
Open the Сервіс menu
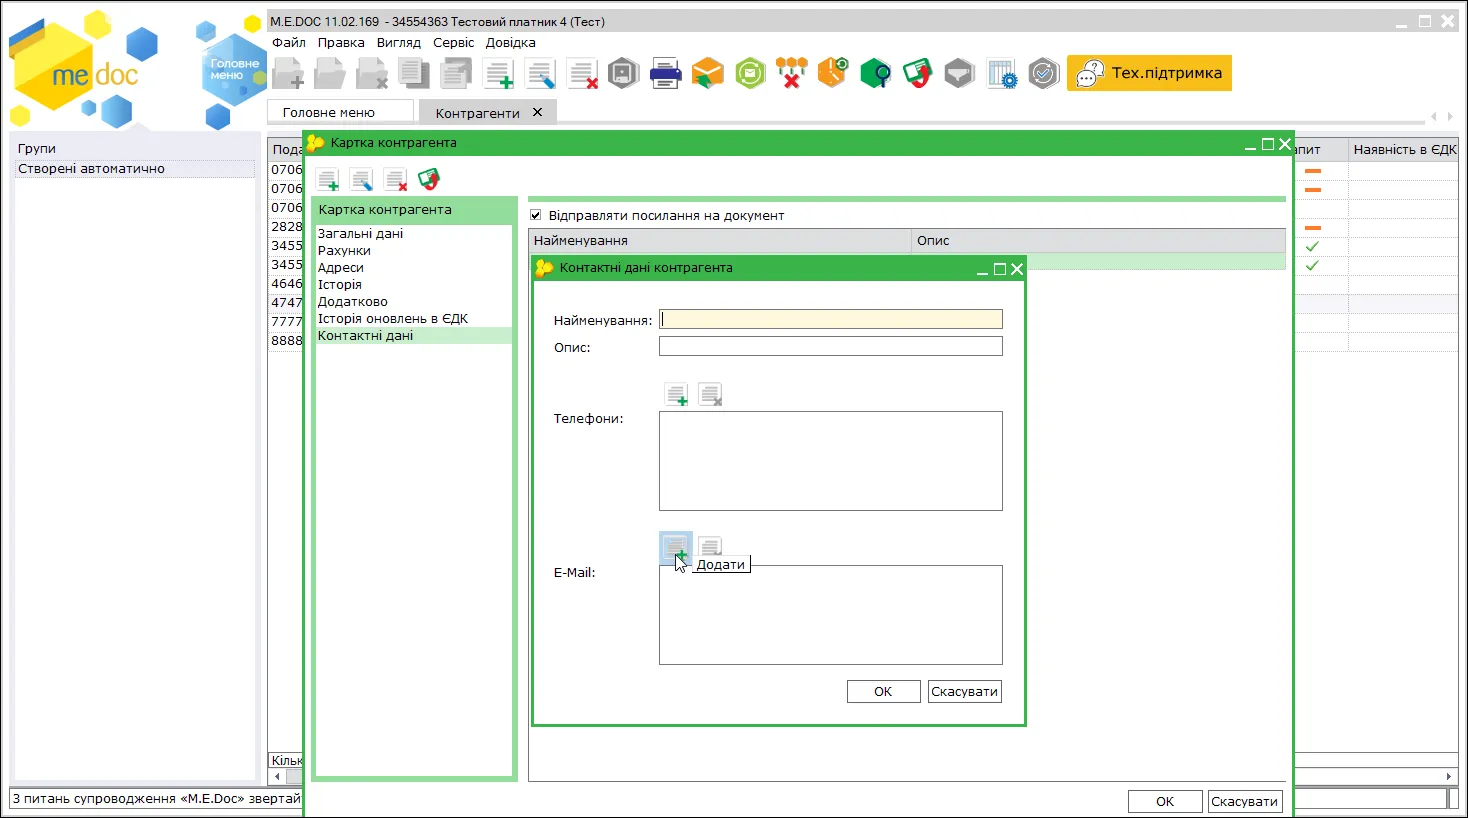point(453,43)
